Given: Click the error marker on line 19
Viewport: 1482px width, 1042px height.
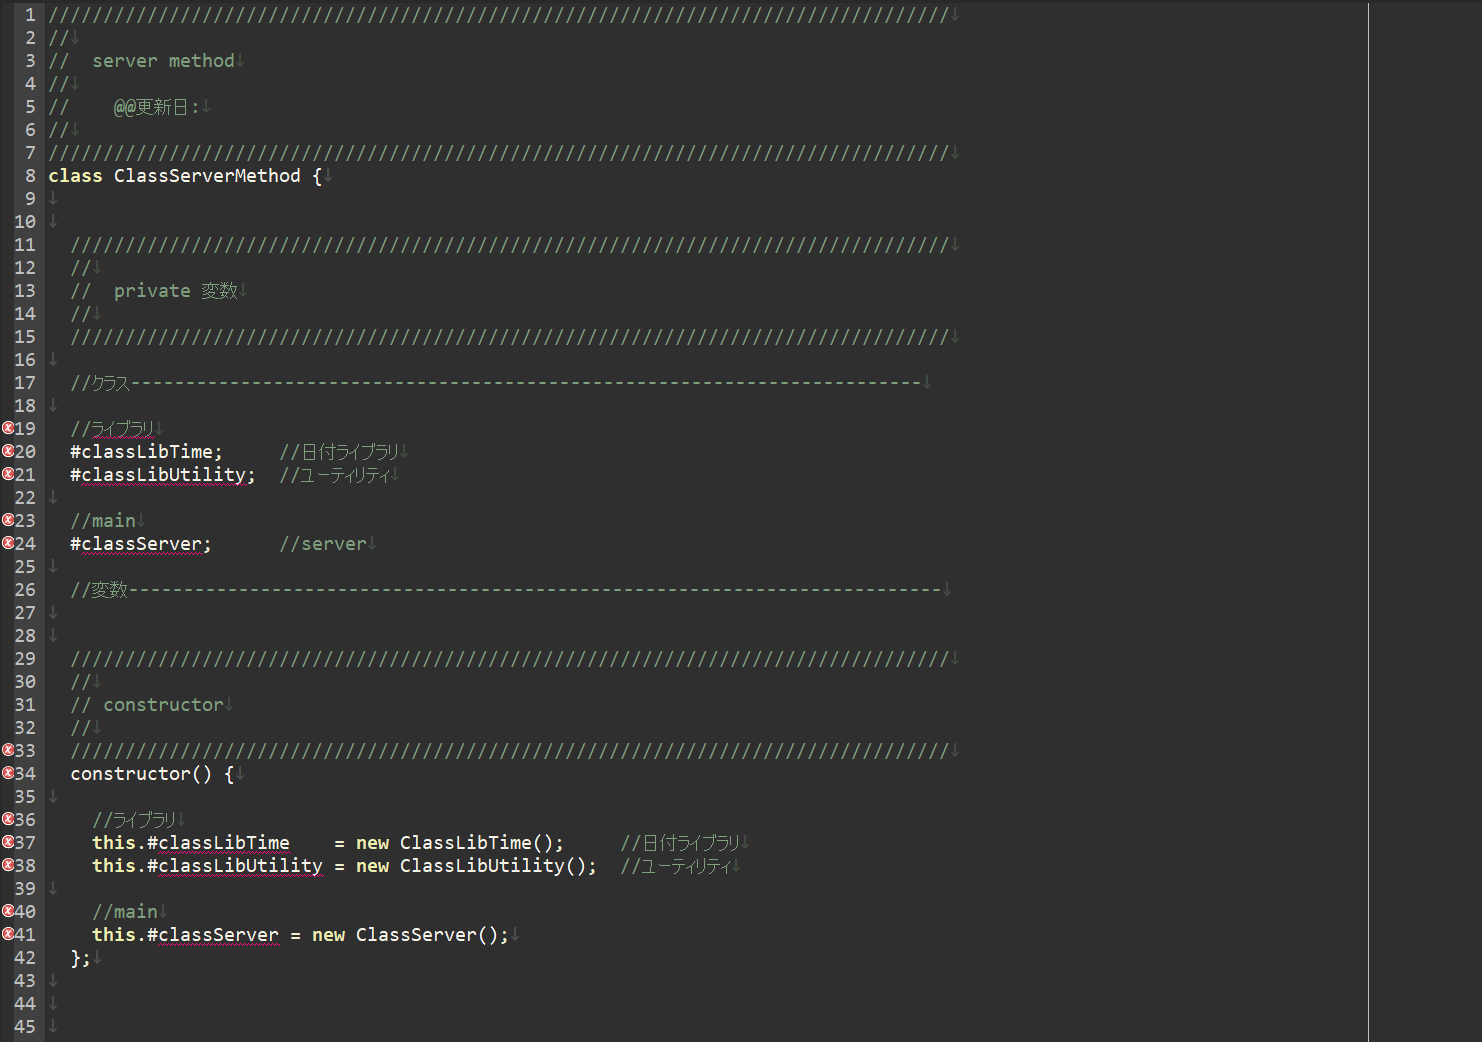Looking at the screenshot, I should tap(8, 428).
